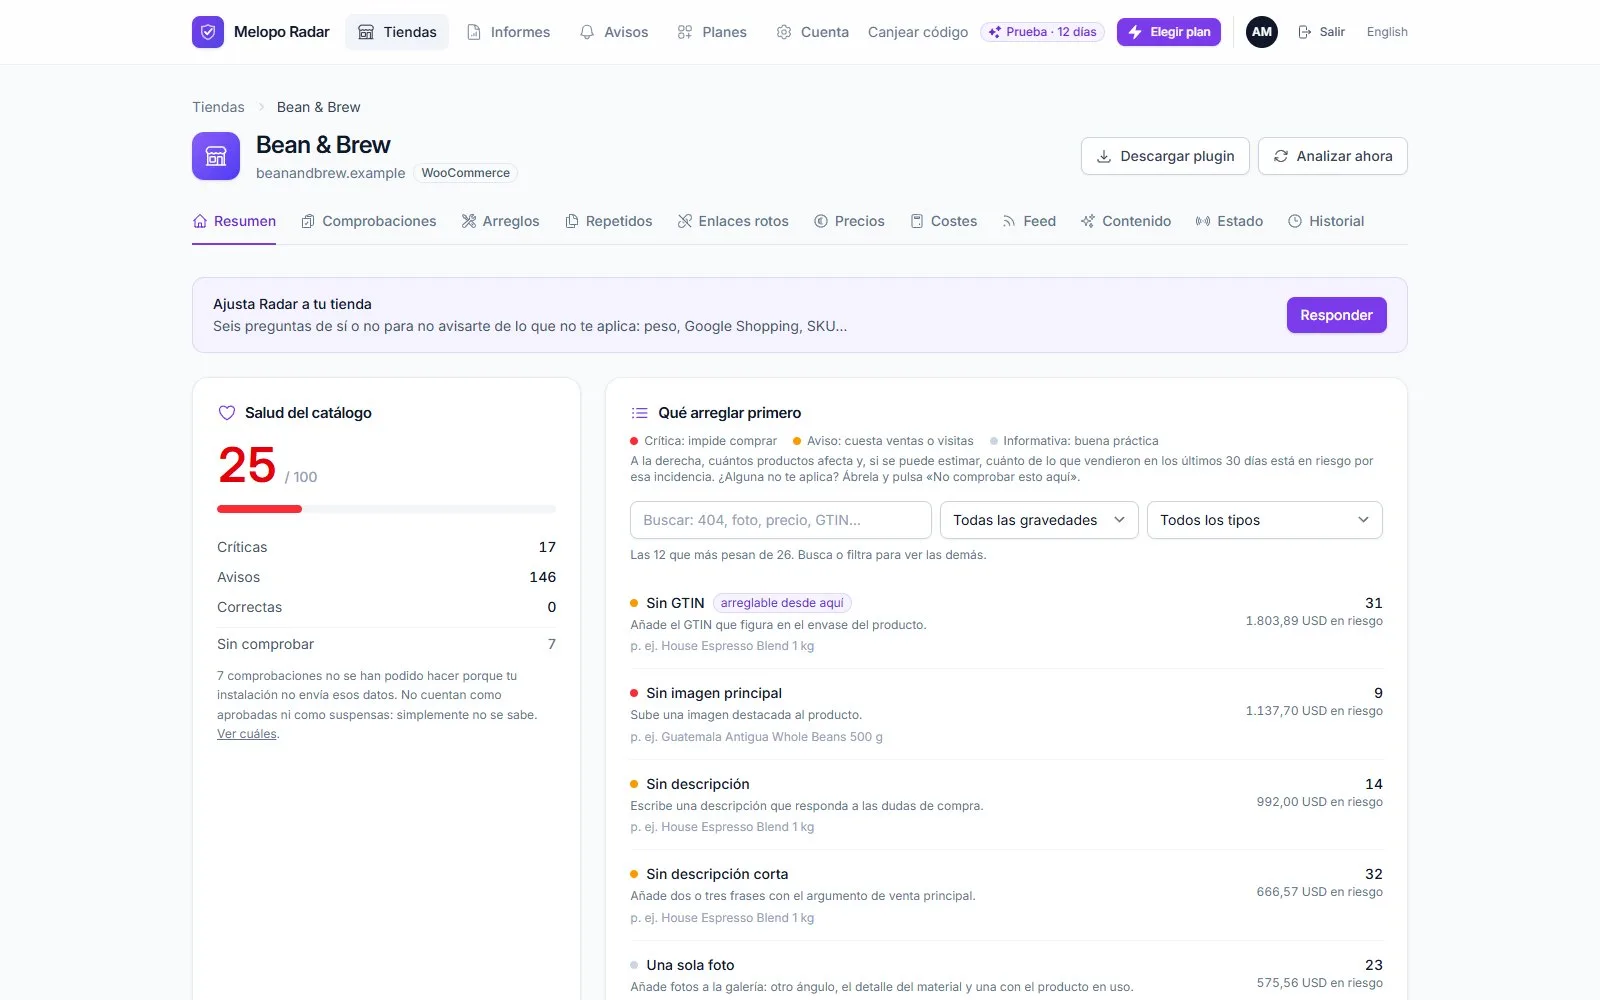
Task: Open Avisos notifications page
Action: (x=614, y=32)
